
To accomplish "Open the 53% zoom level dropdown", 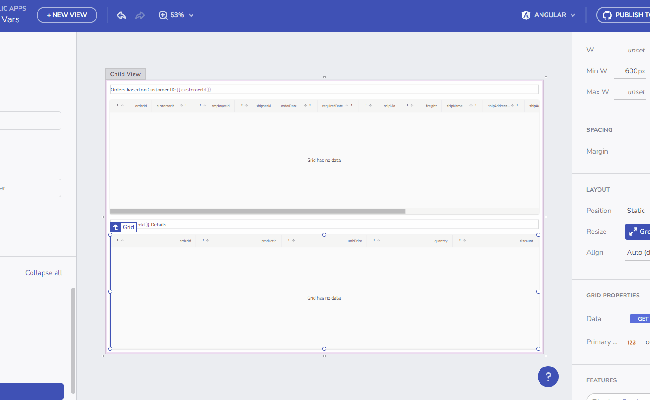I will pyautogui.click(x=176, y=15).
